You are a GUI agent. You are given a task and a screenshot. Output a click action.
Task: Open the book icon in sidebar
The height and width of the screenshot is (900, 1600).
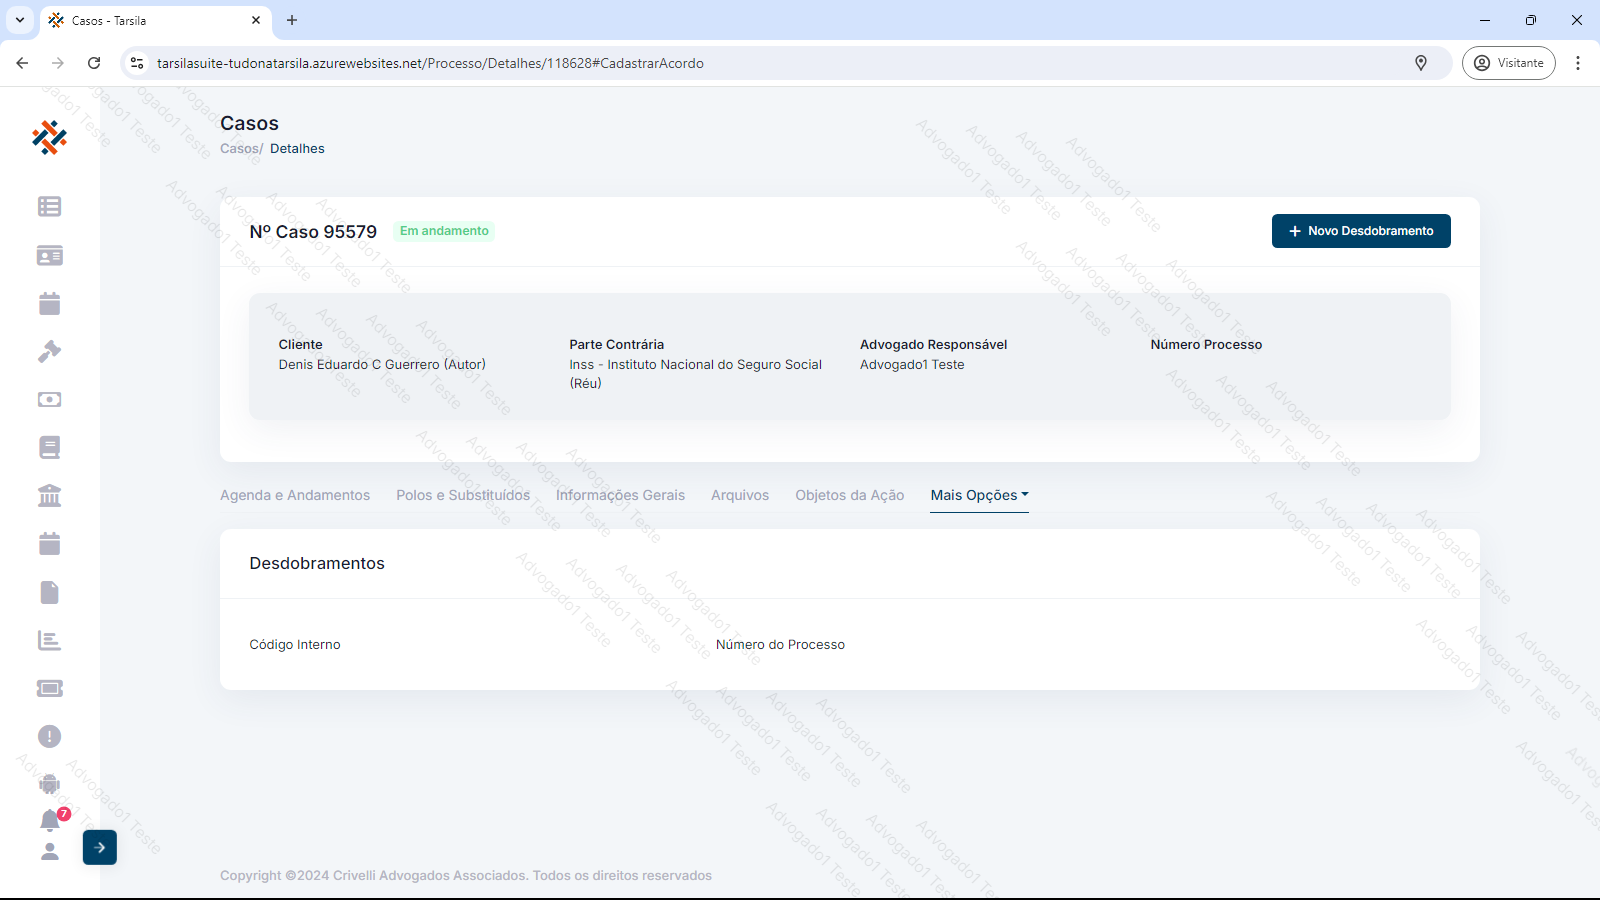click(49, 448)
